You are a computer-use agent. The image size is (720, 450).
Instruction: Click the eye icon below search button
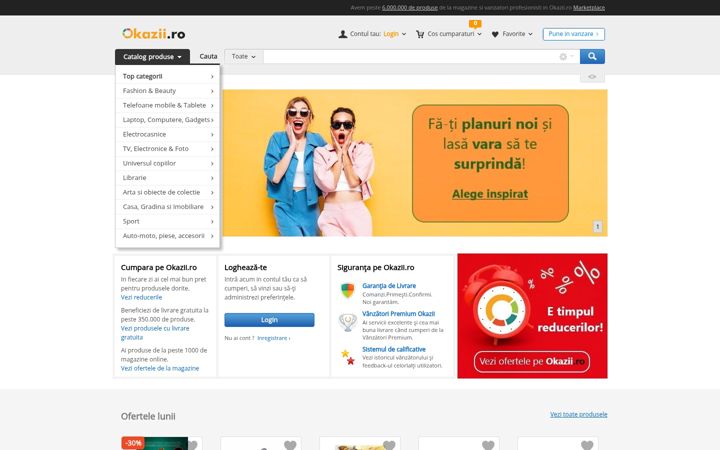pyautogui.click(x=592, y=77)
